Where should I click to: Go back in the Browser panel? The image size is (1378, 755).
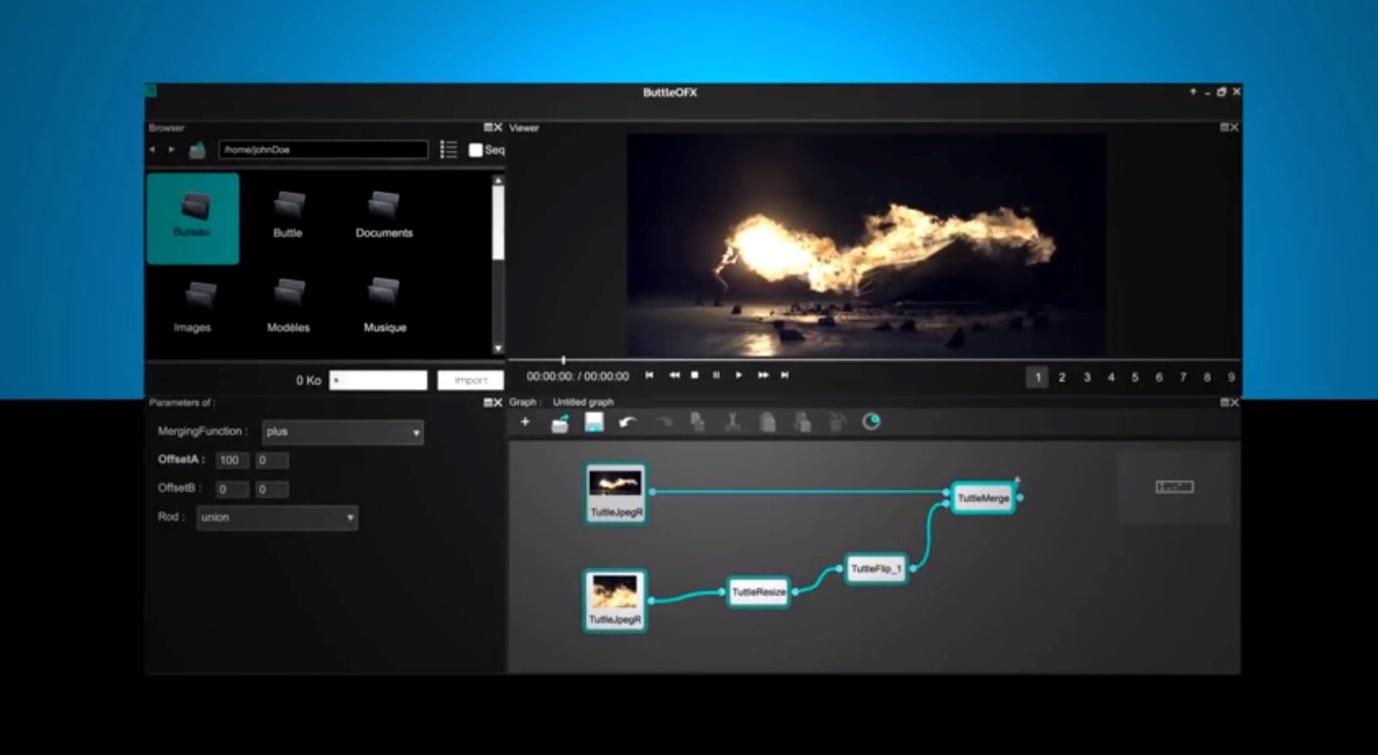point(152,150)
